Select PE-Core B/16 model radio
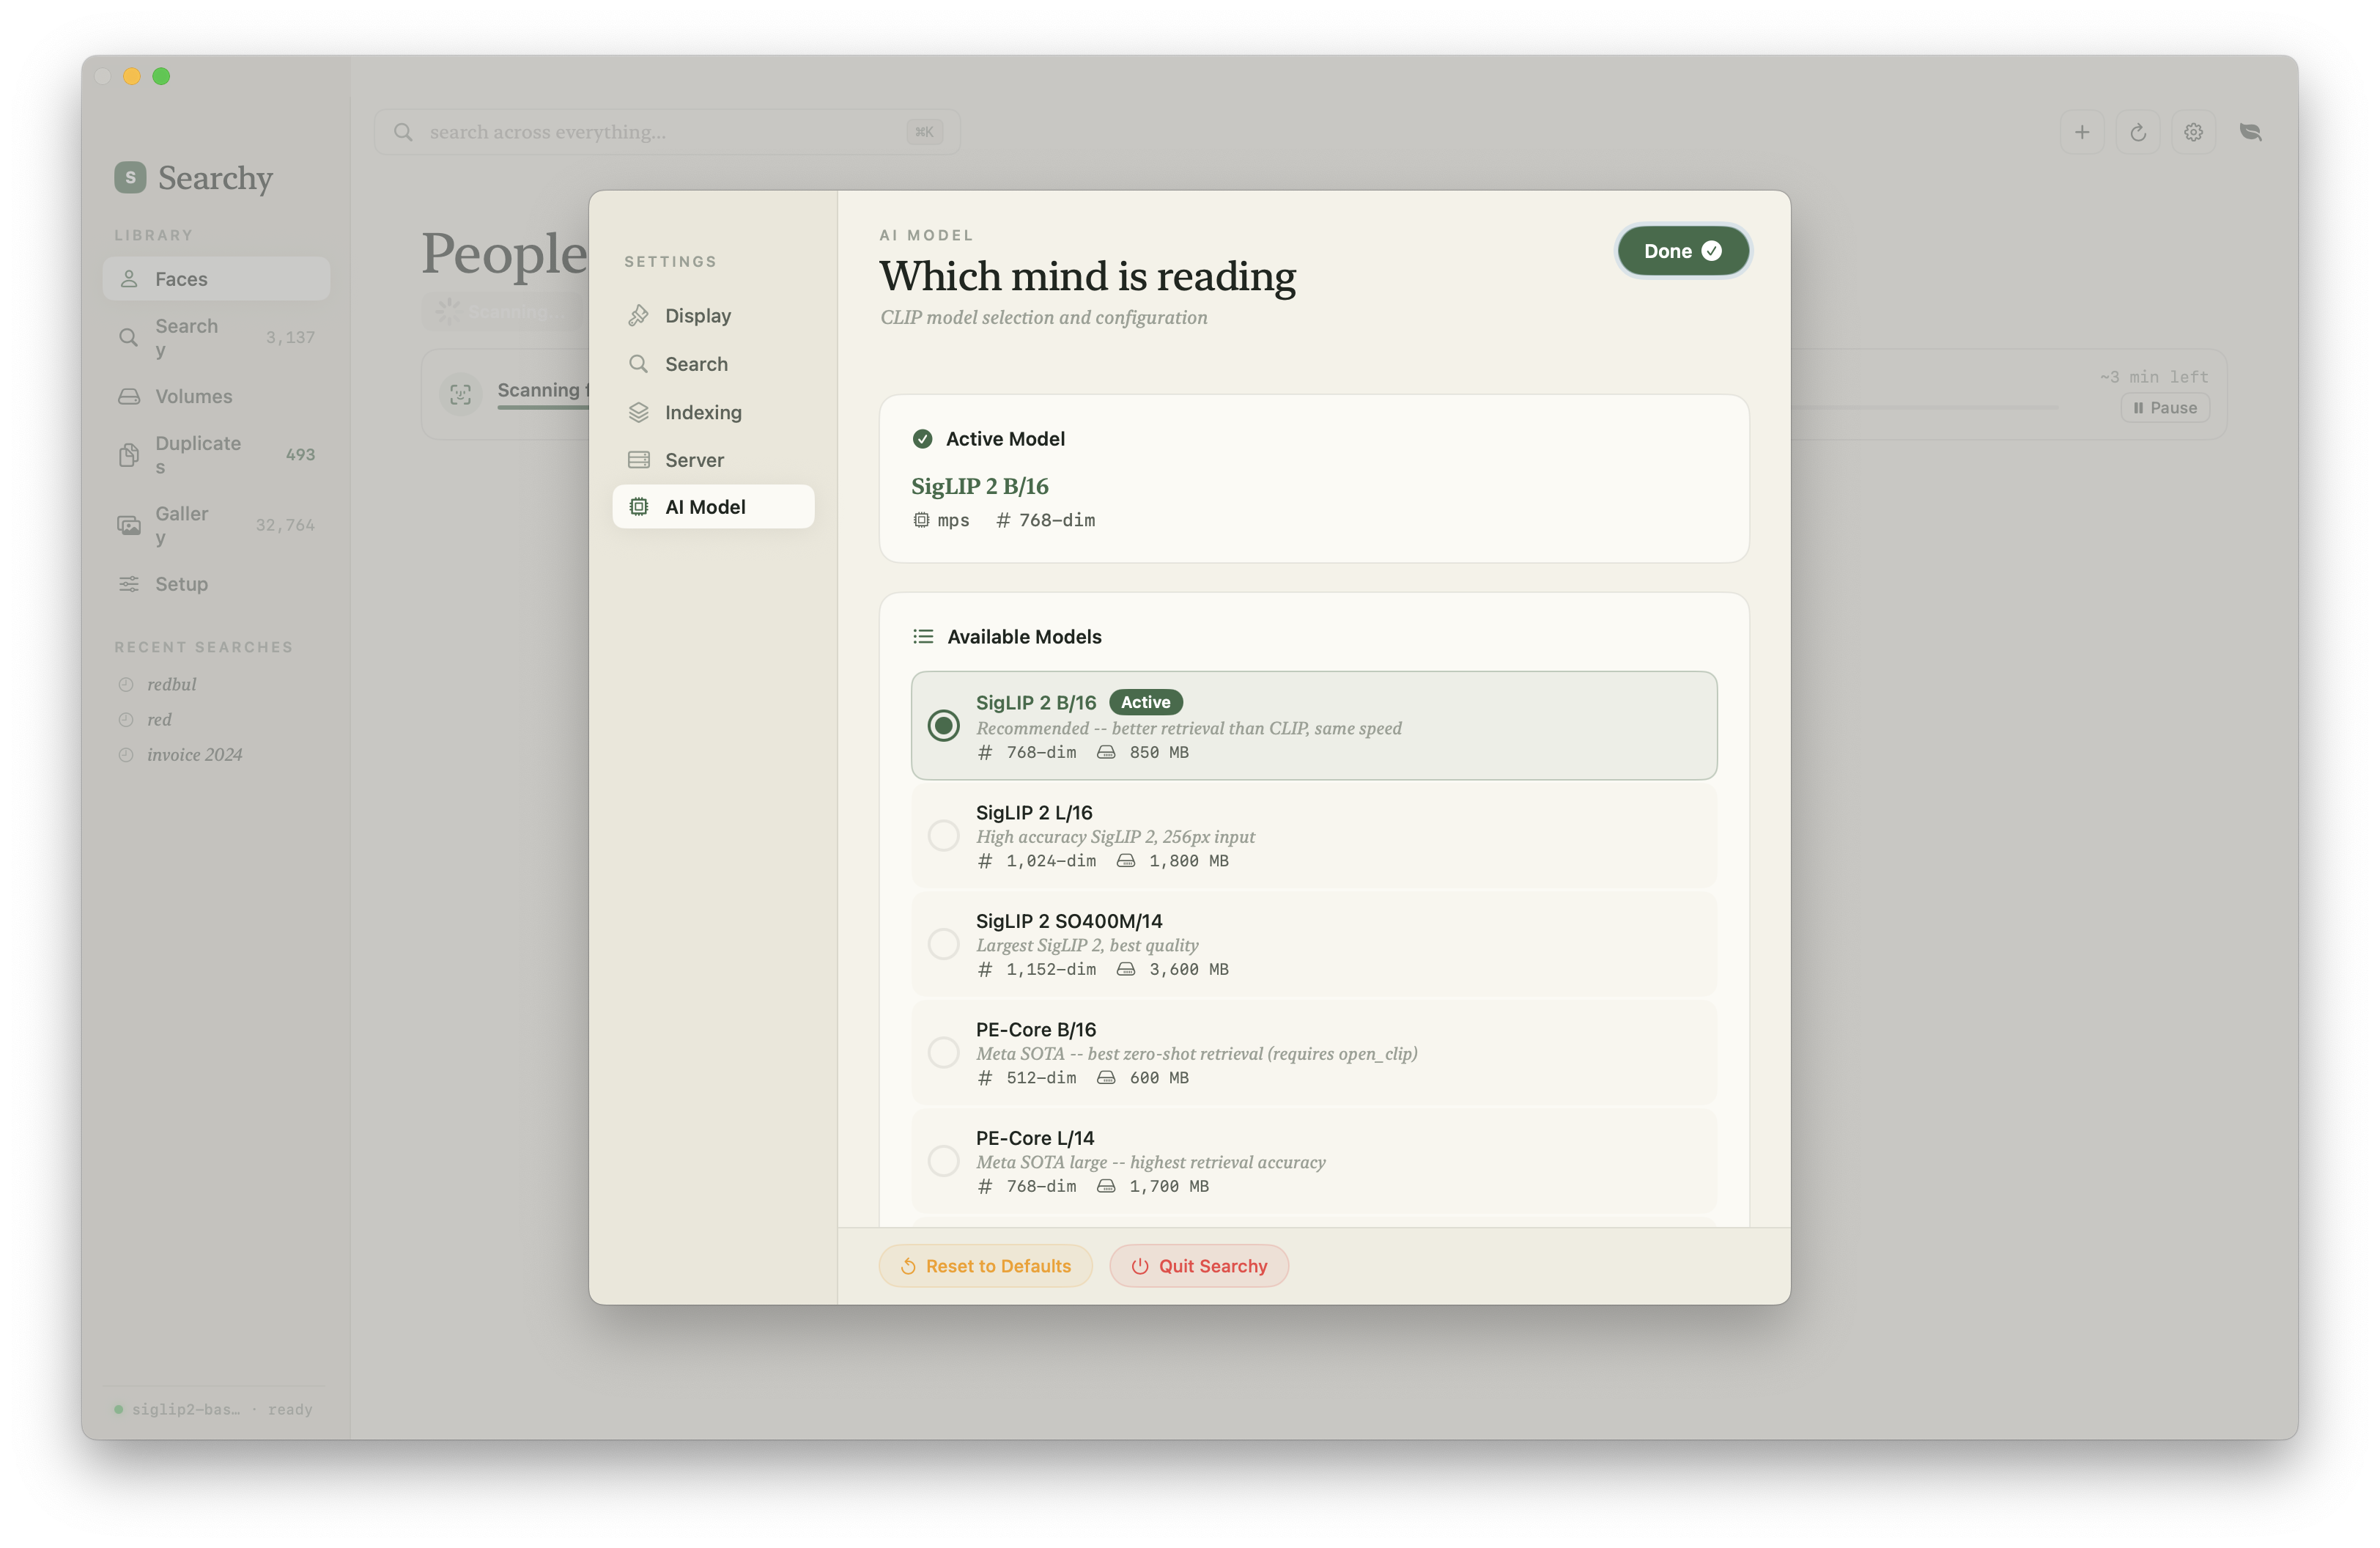The height and width of the screenshot is (1548, 2380). tap(943, 1052)
